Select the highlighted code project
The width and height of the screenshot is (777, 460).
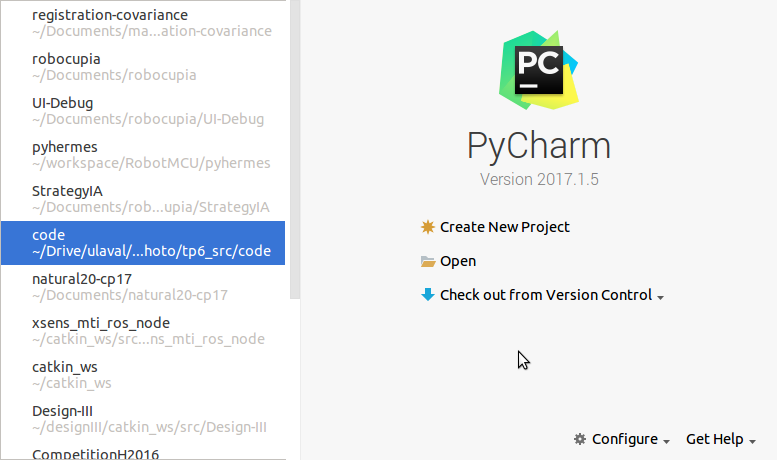point(143,243)
